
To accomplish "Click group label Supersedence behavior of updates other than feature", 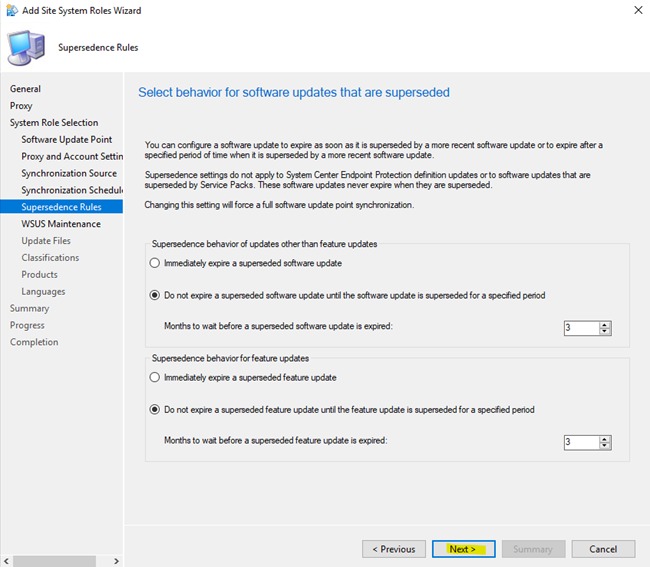I will 264,244.
